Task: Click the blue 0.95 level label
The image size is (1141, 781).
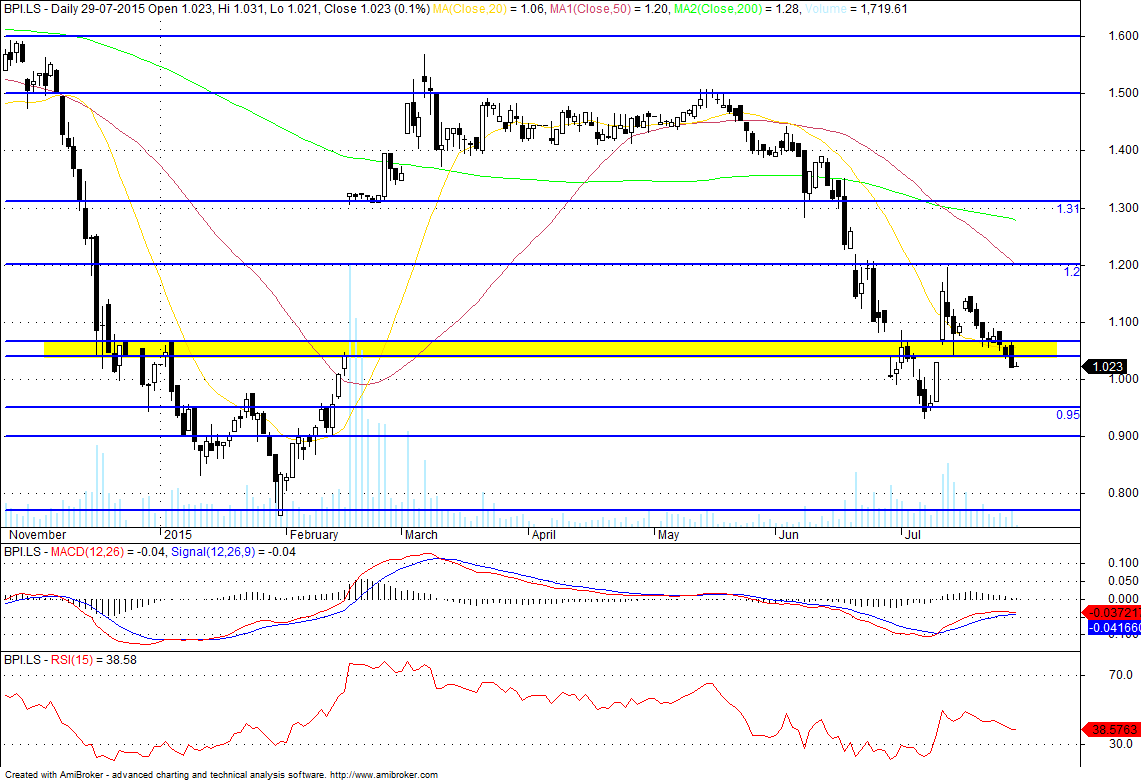Action: 1068,415
